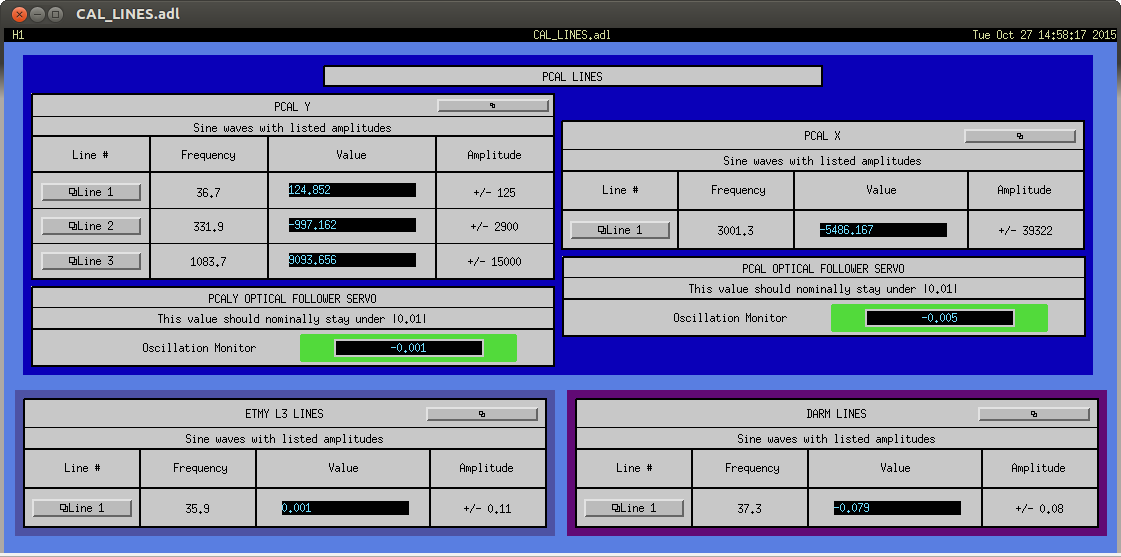Click amplitude cell +/- 39322
The height and width of the screenshot is (557, 1121).
[1025, 230]
